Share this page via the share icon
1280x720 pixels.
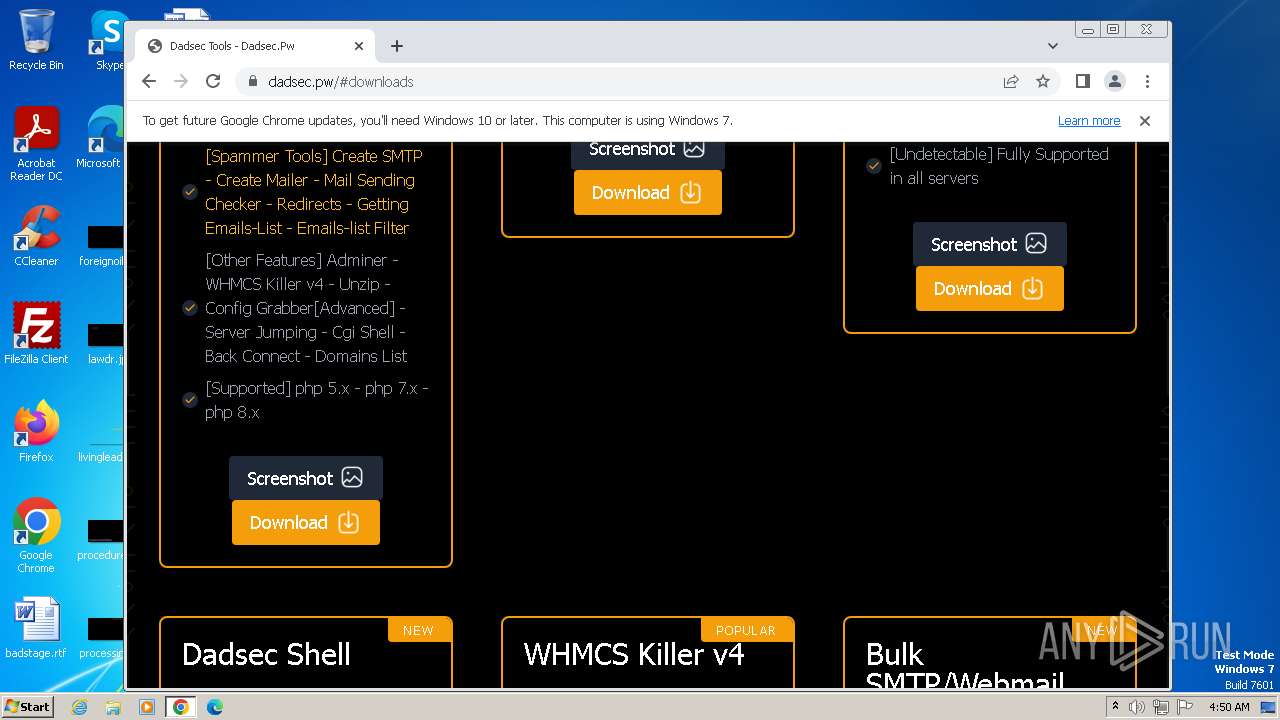pos(1011,81)
